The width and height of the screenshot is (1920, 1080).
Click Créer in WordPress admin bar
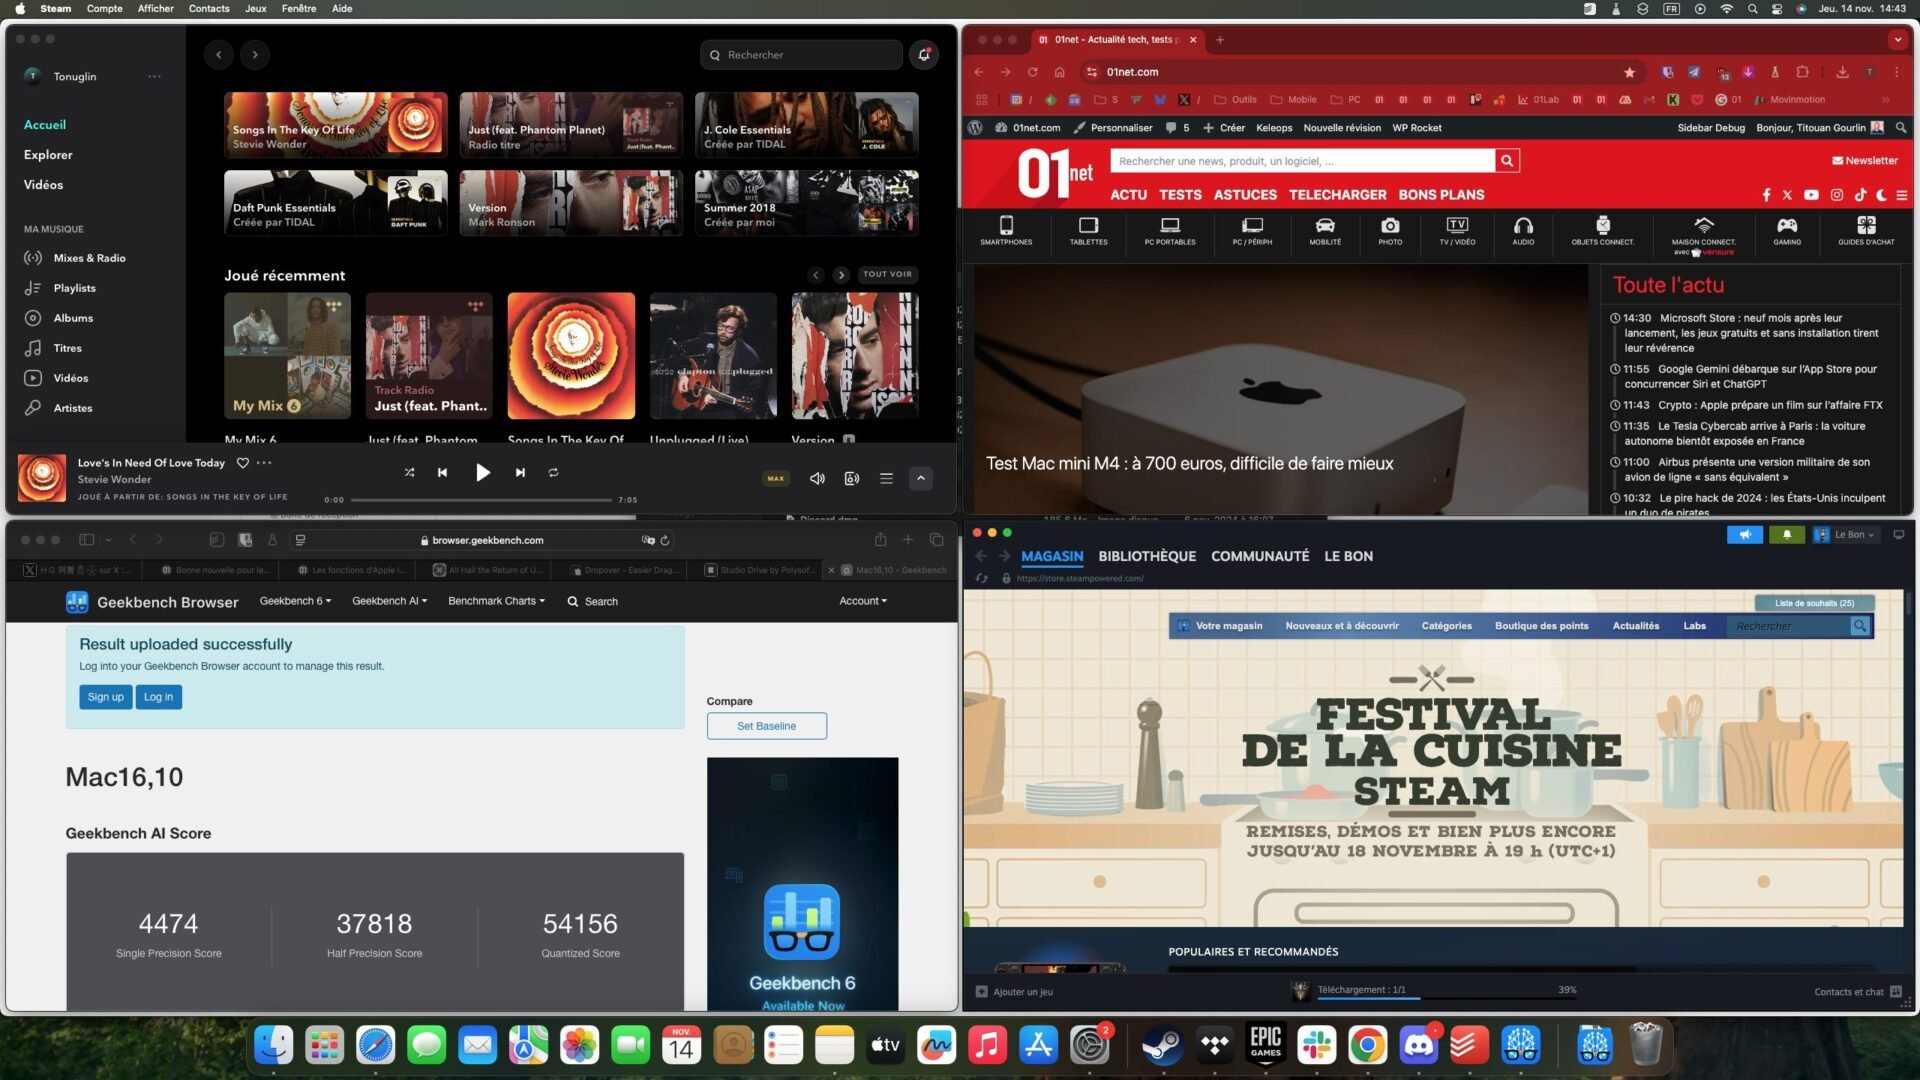[x=1223, y=128]
